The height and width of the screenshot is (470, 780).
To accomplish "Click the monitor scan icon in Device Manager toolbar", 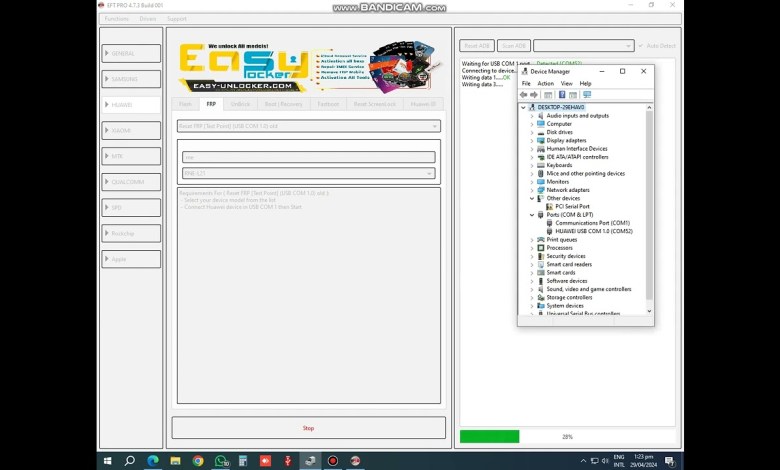I will tap(587, 95).
